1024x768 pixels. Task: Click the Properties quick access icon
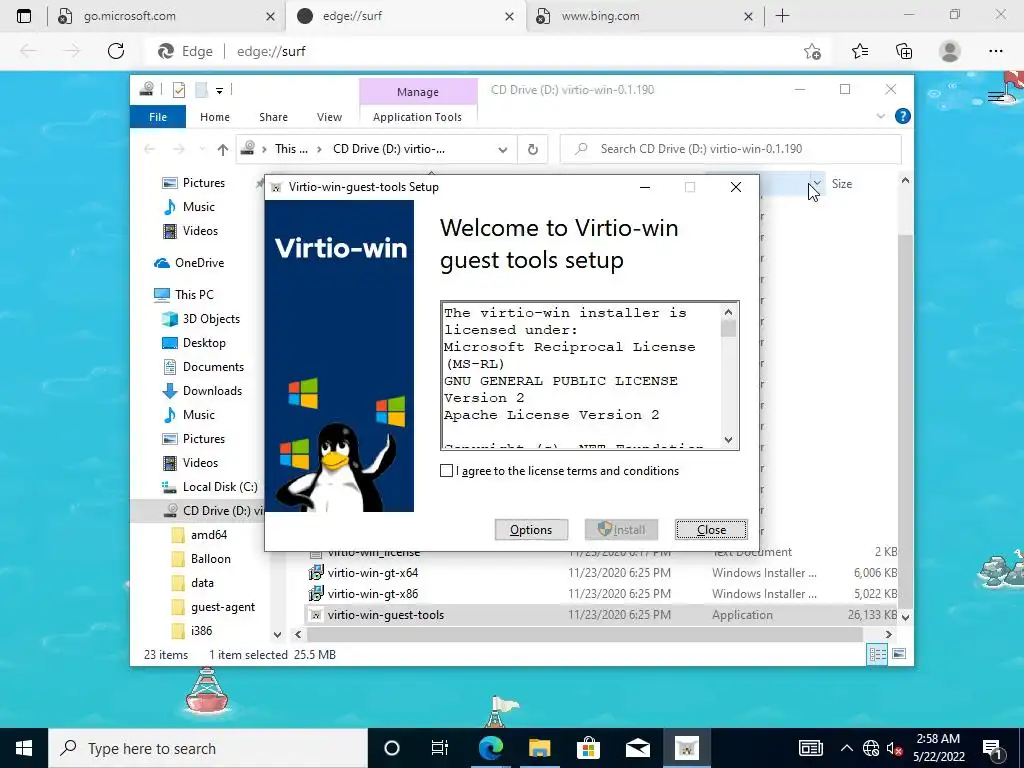pos(179,90)
